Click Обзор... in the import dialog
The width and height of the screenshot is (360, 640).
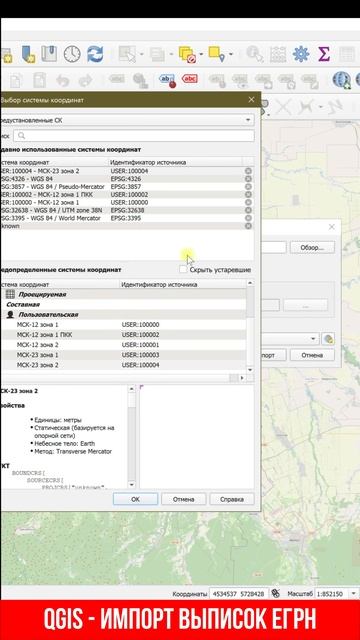tap(312, 247)
